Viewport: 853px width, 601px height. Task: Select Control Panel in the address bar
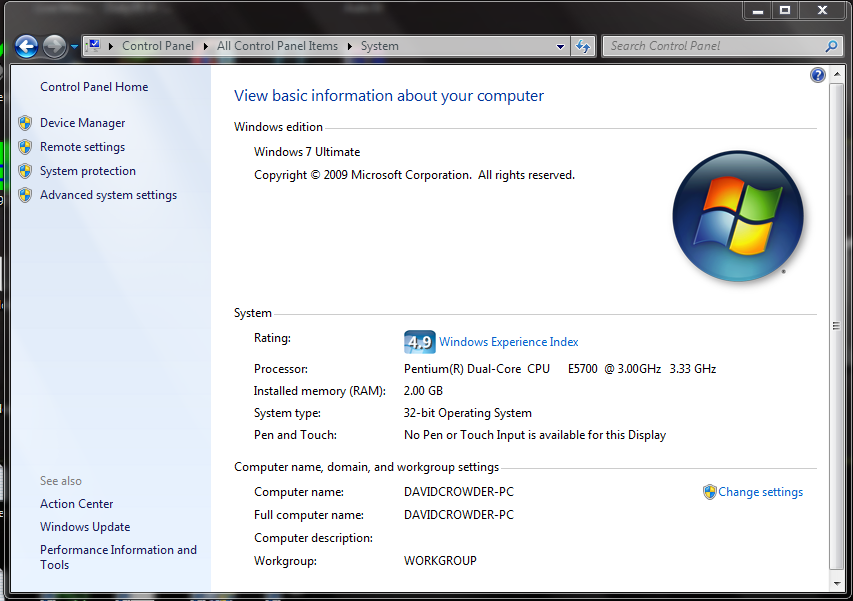point(158,46)
